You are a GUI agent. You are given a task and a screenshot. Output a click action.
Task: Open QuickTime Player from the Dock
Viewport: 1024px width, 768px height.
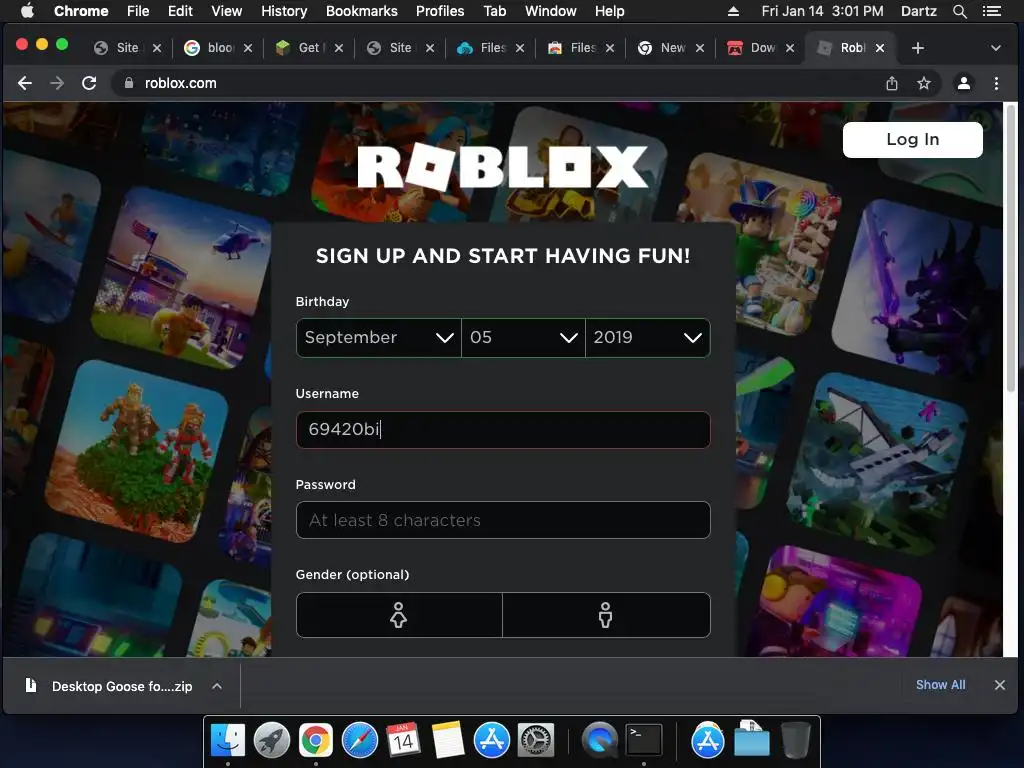pyautogui.click(x=600, y=740)
